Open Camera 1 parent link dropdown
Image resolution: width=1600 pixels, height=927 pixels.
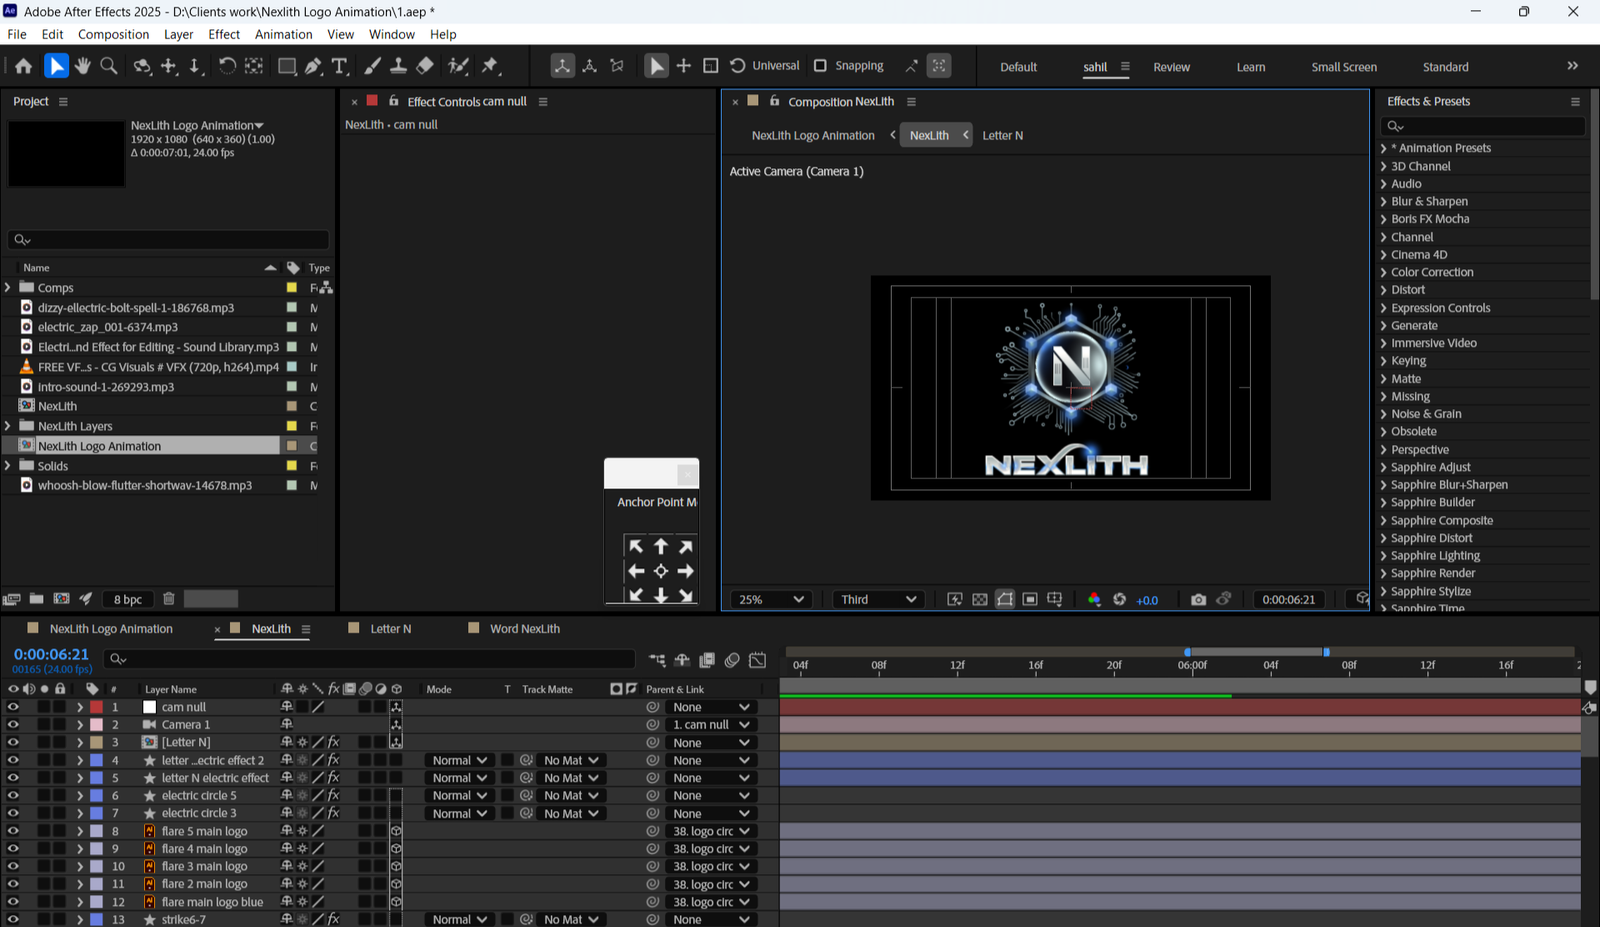pos(711,725)
